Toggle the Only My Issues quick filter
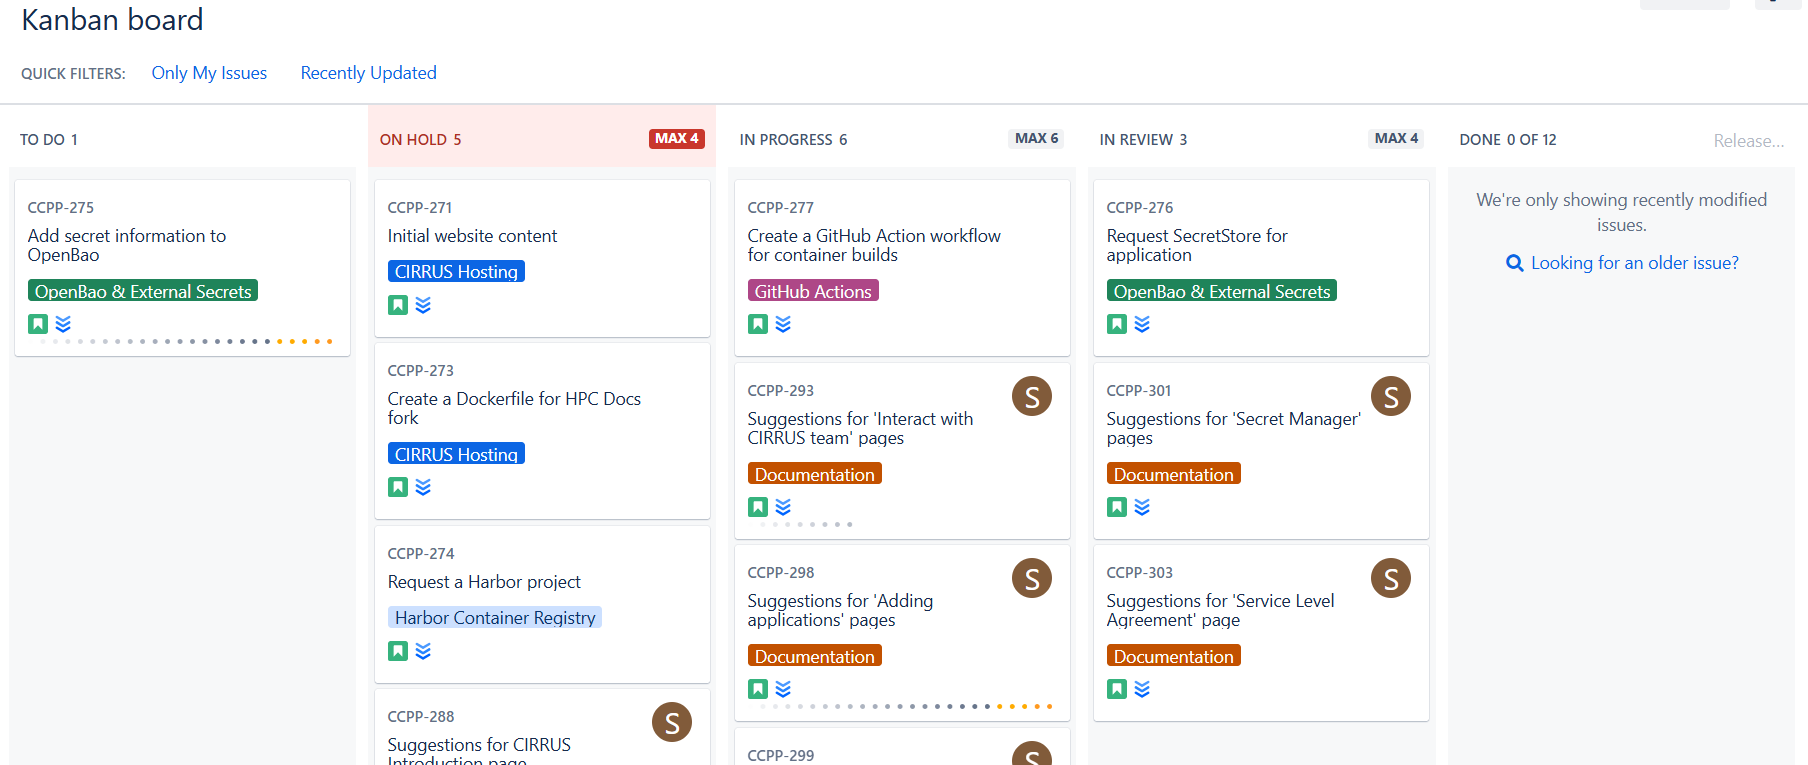Viewport: 1808px width, 765px height. coord(209,73)
